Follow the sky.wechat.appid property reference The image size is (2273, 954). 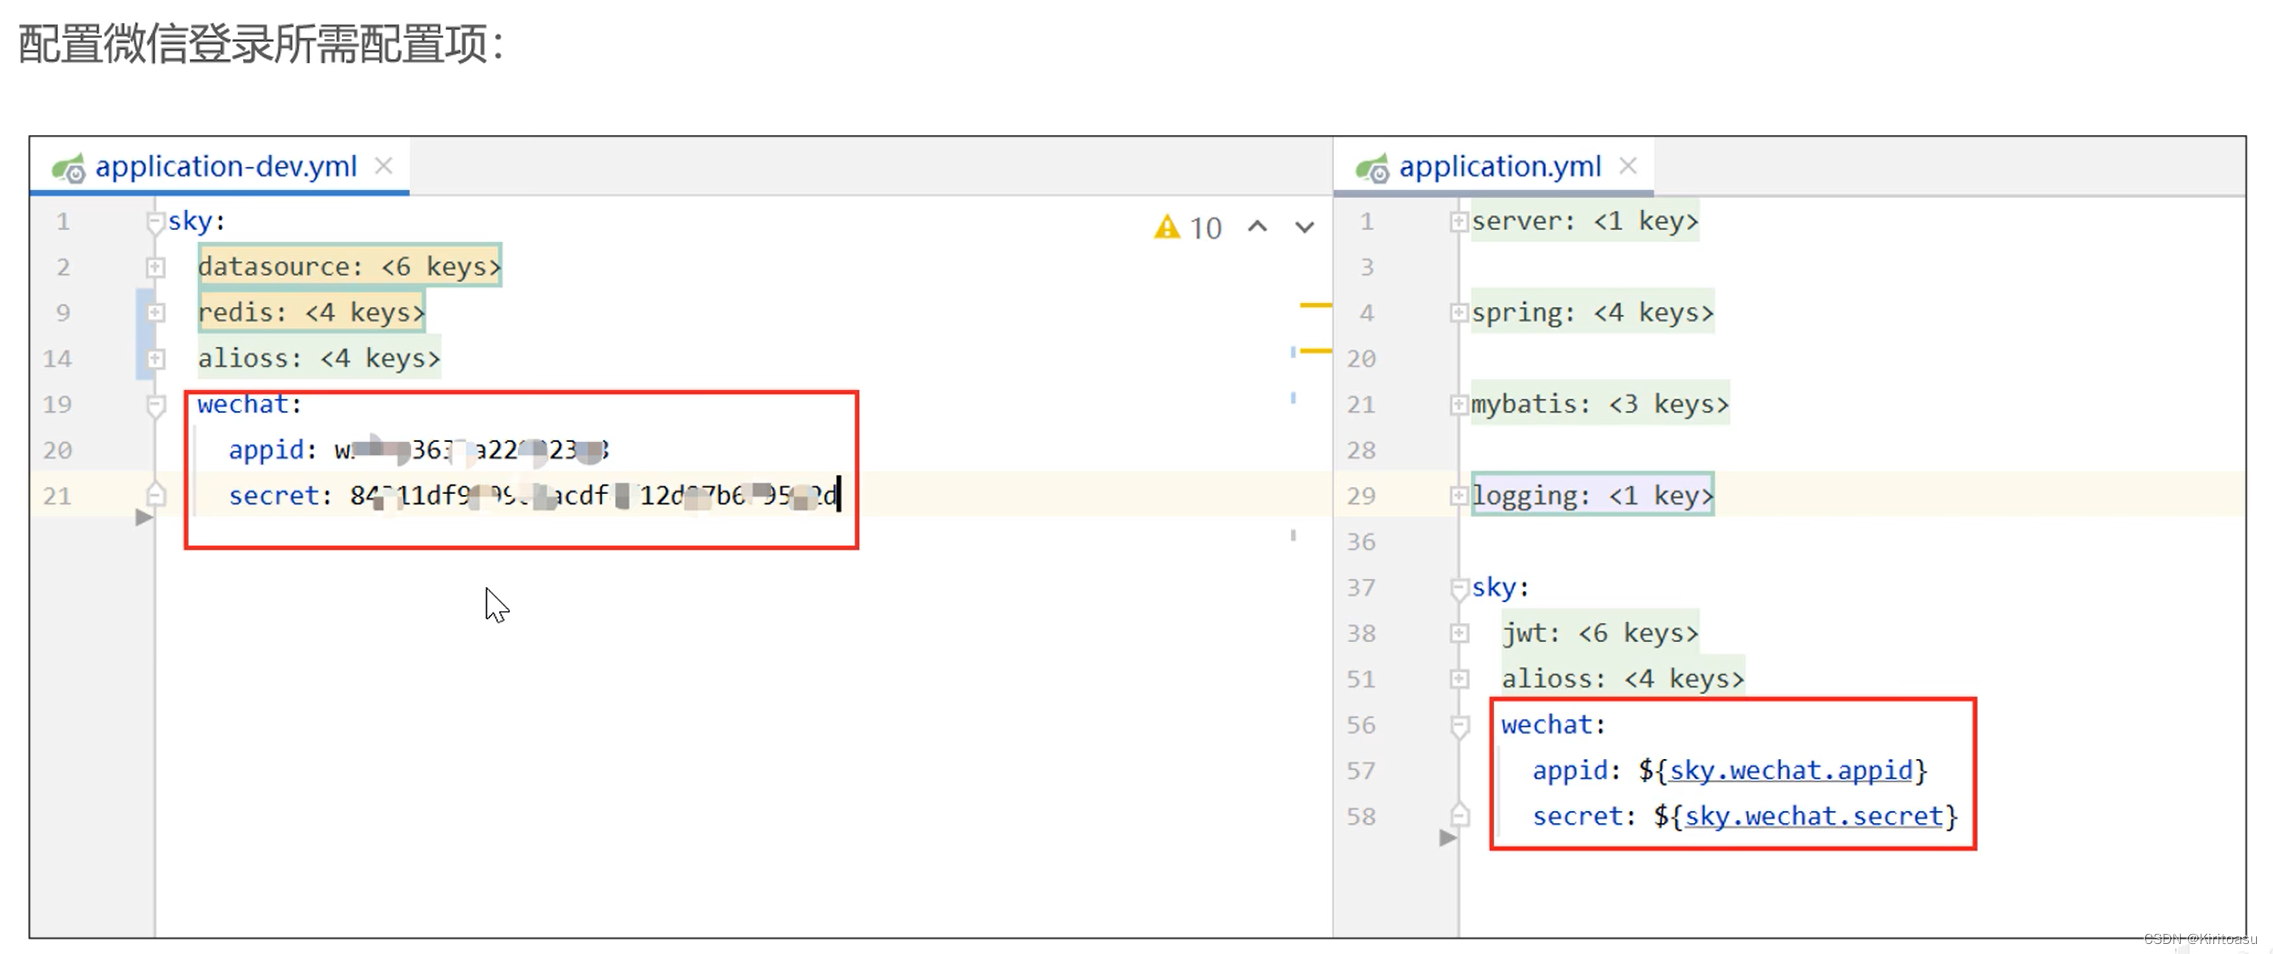(1790, 770)
